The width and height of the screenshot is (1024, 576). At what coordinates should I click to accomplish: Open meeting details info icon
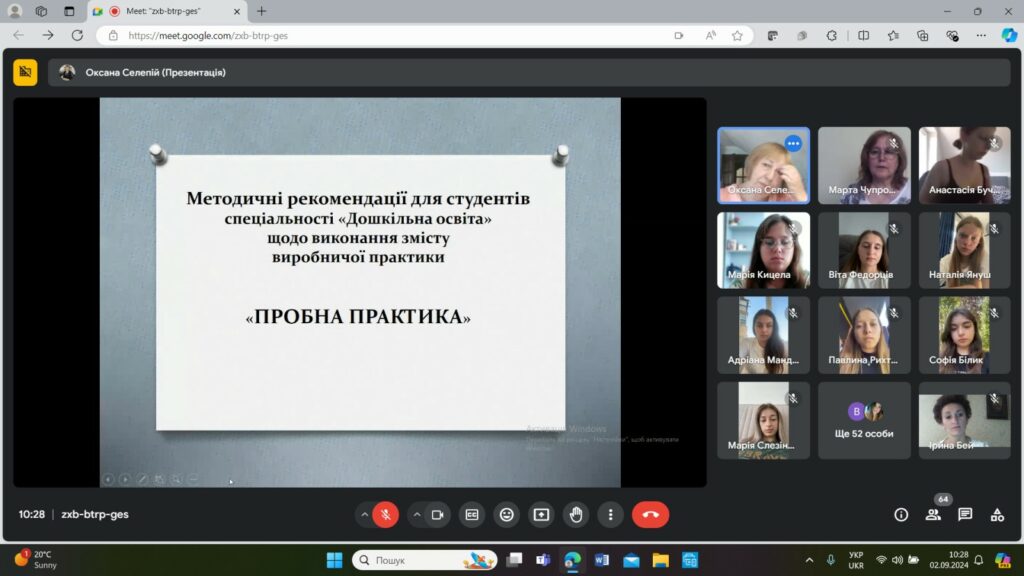901,515
